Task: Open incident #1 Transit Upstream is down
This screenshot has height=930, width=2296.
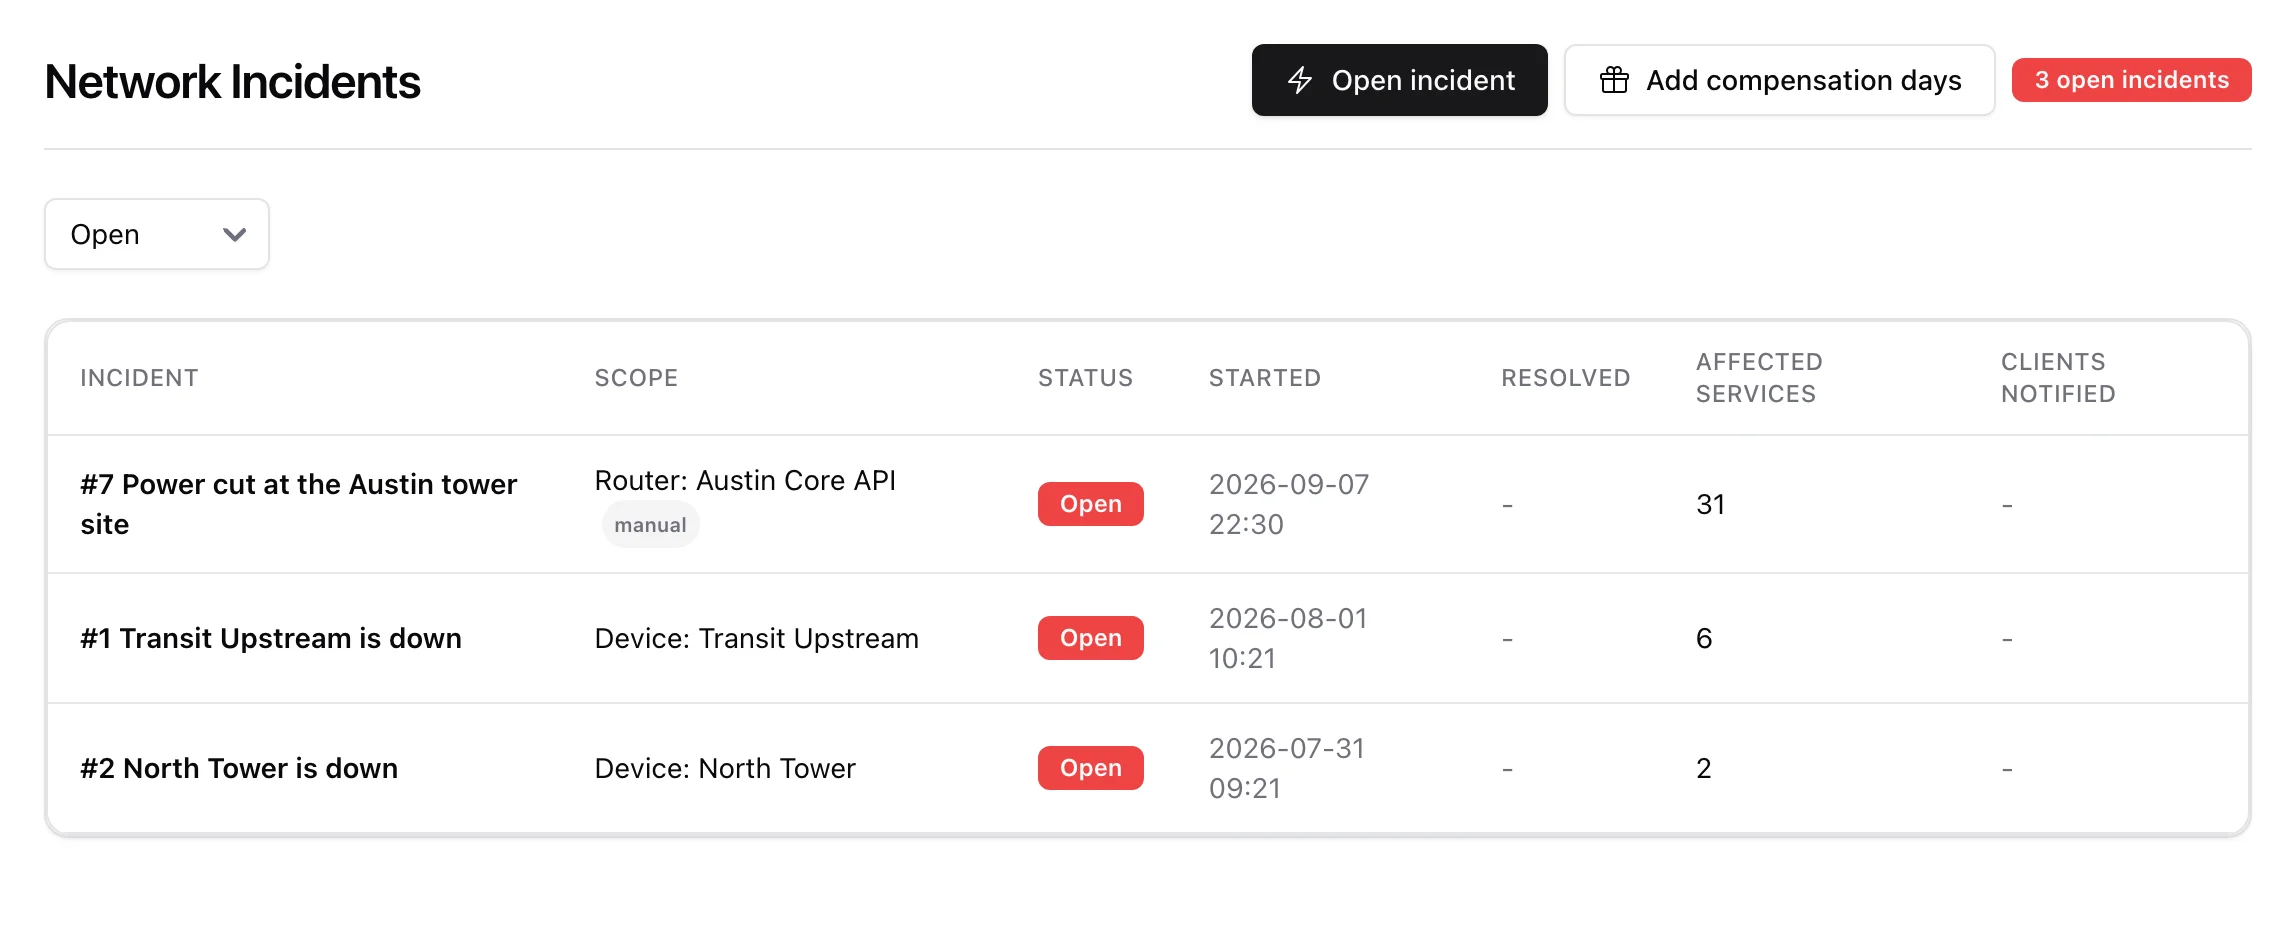Action: [x=271, y=638]
